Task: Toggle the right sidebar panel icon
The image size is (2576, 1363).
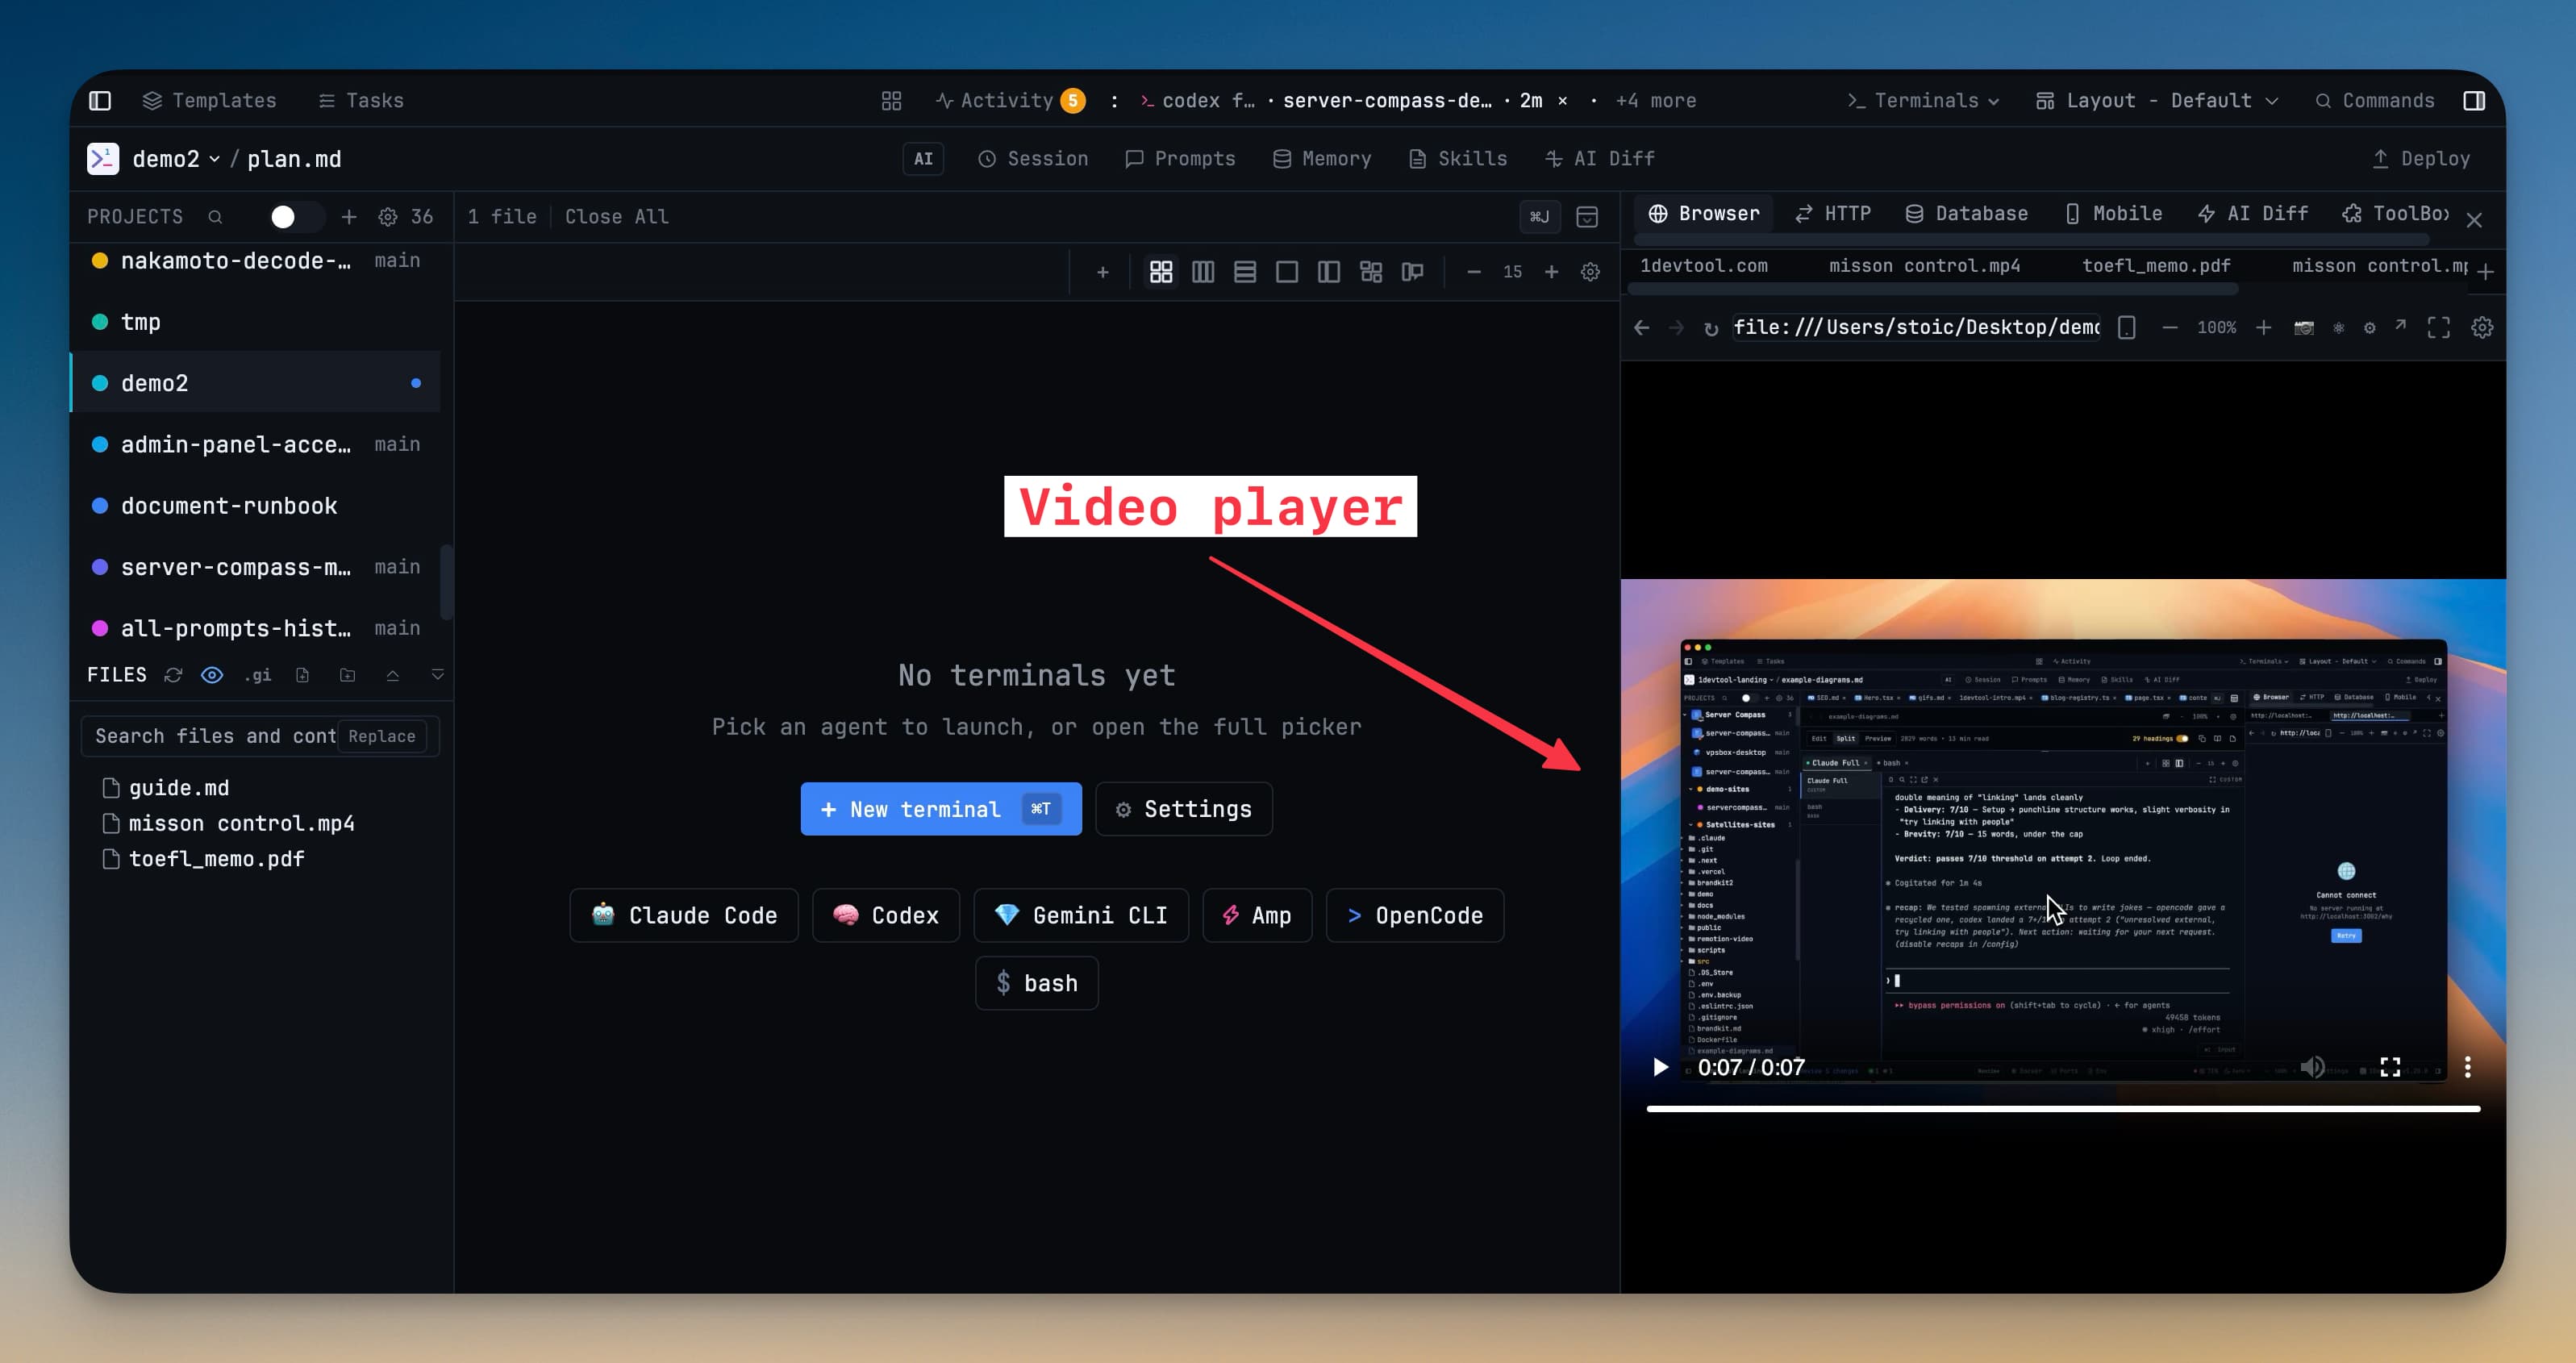Action: pos(2474,101)
